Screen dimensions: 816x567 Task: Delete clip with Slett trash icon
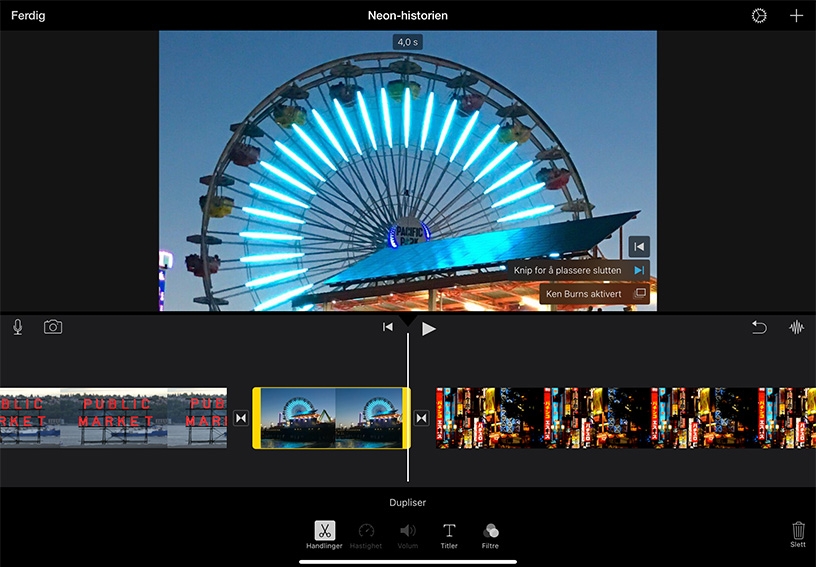coord(798,535)
